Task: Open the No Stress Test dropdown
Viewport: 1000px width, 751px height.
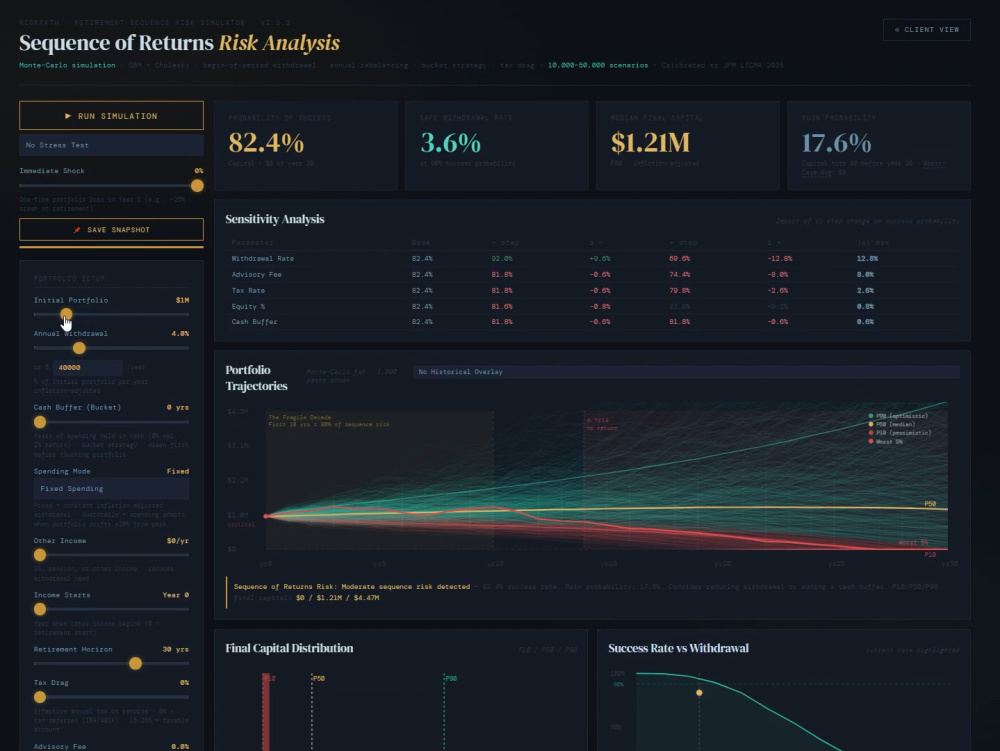Action: coord(112,145)
